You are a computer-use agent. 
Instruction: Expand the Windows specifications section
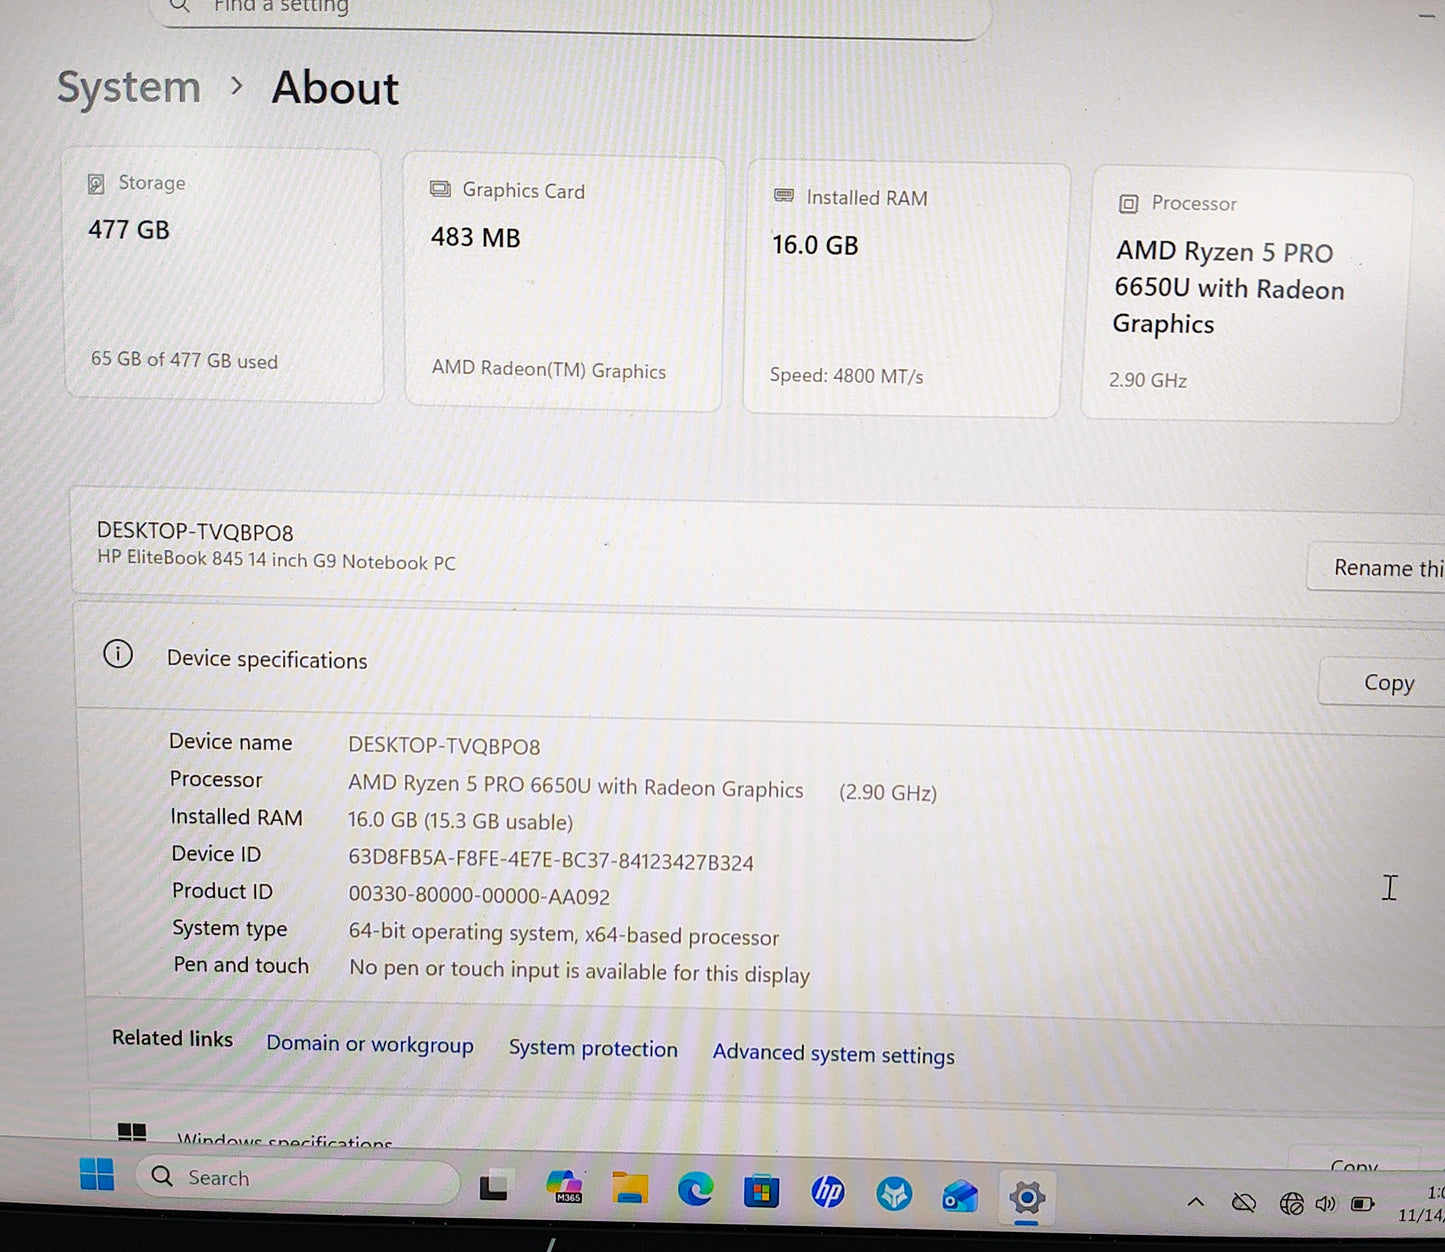pos(285,1139)
